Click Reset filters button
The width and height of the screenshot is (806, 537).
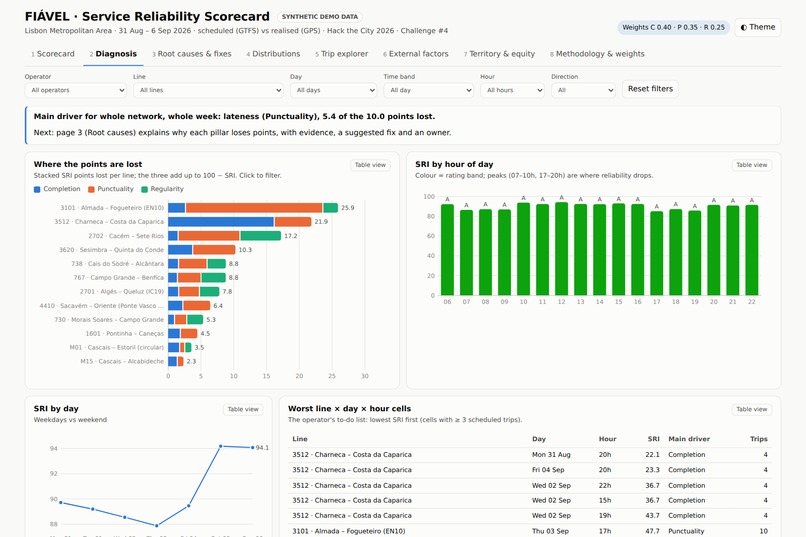pos(650,89)
